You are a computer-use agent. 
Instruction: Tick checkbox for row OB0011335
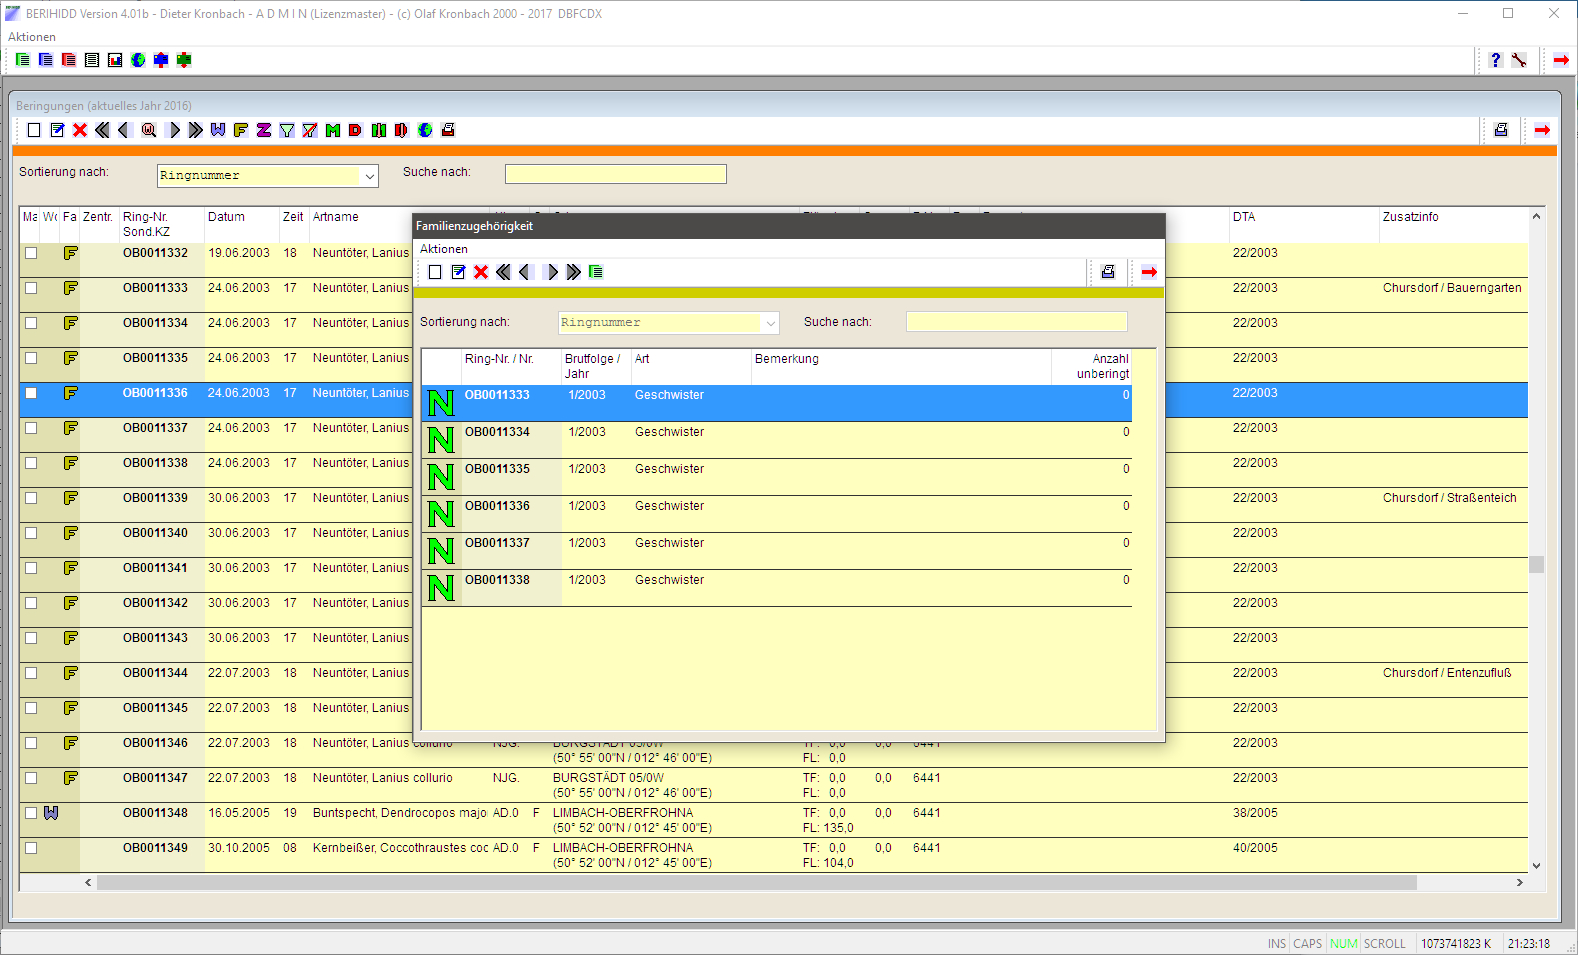click(31, 358)
